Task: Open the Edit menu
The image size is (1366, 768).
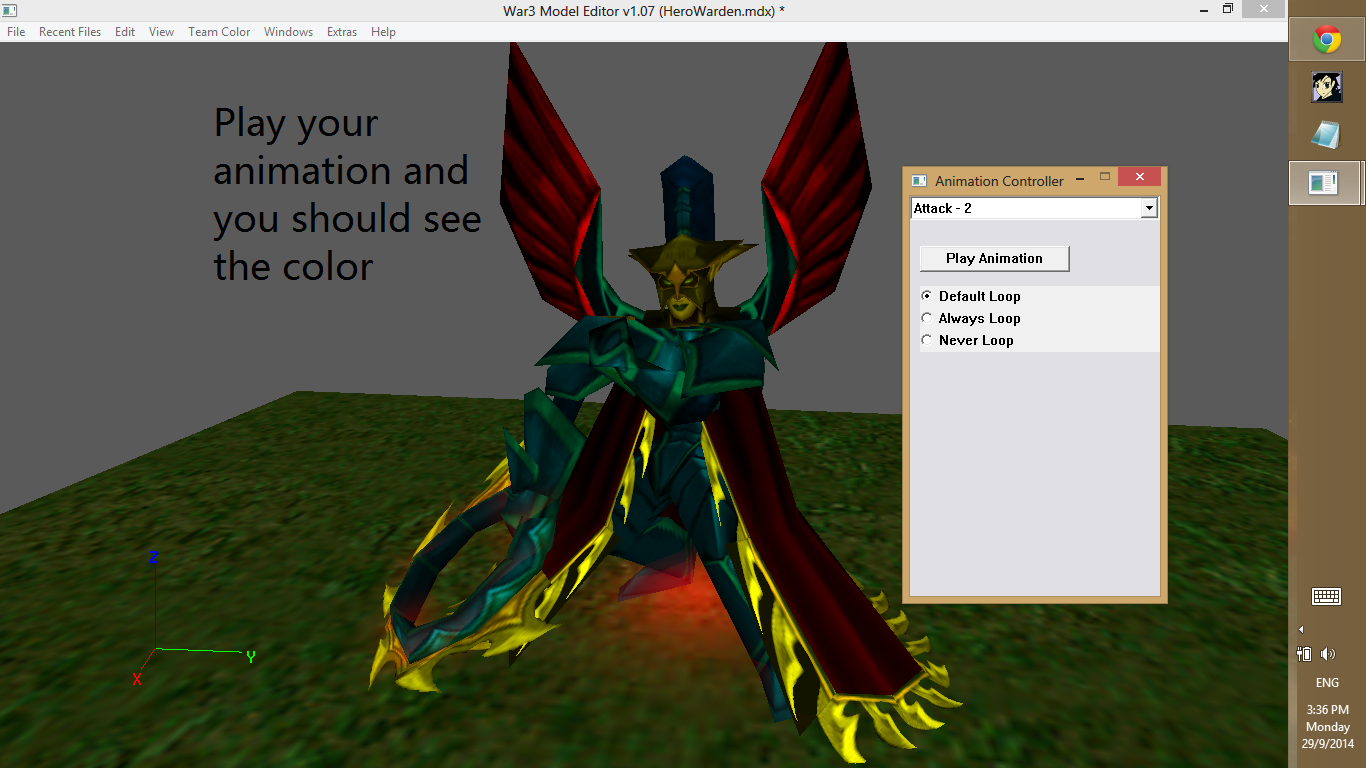Action: click(125, 32)
